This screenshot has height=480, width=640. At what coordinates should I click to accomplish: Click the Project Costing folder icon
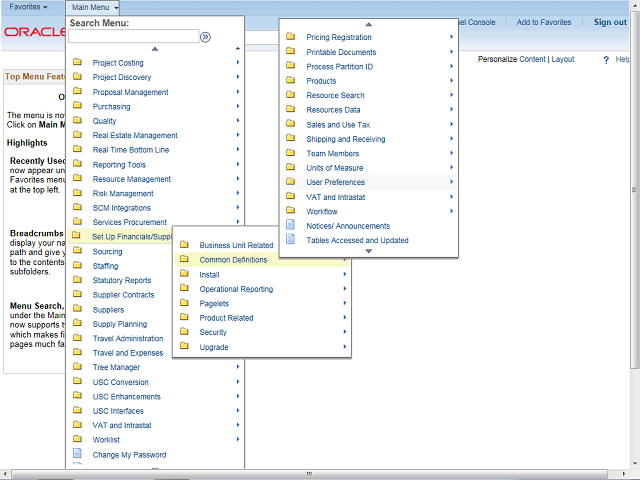pos(77,62)
